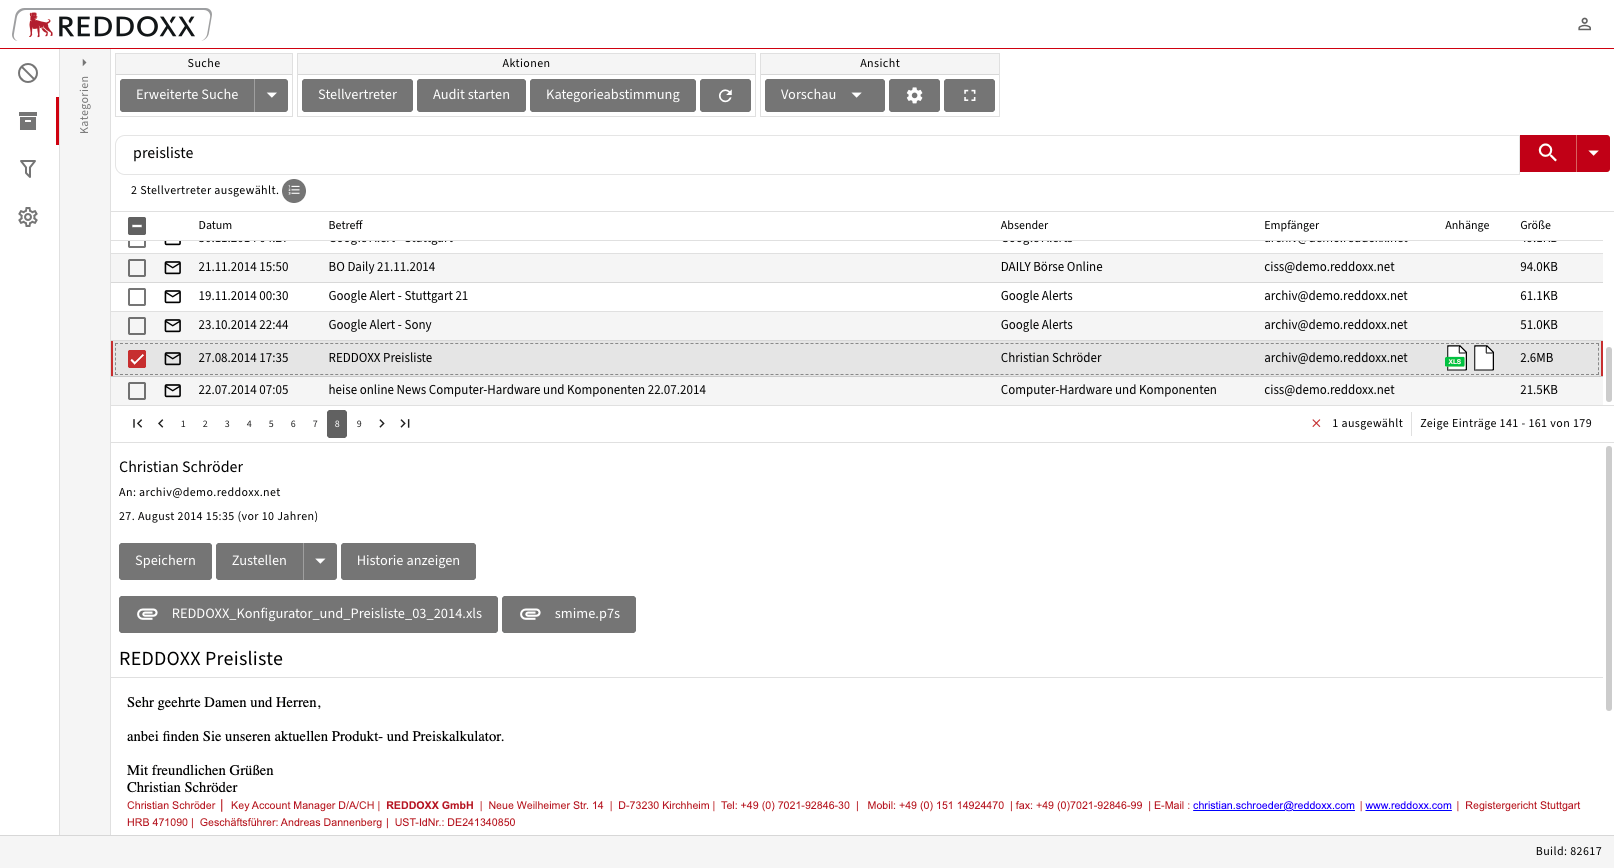Click the preview pane vertical scrollbar

point(1609,578)
